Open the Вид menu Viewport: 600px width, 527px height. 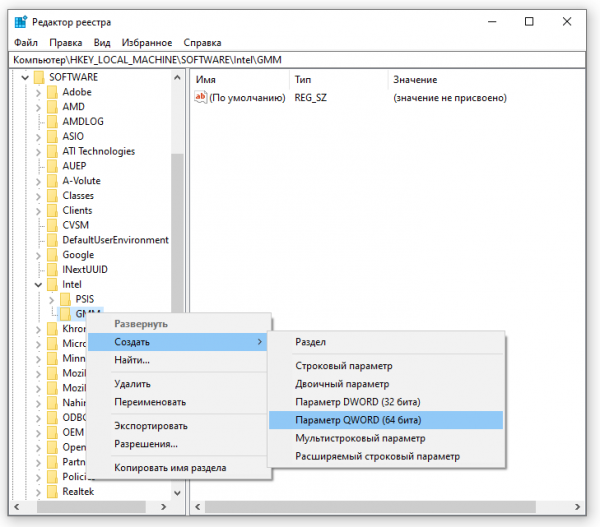click(x=102, y=42)
